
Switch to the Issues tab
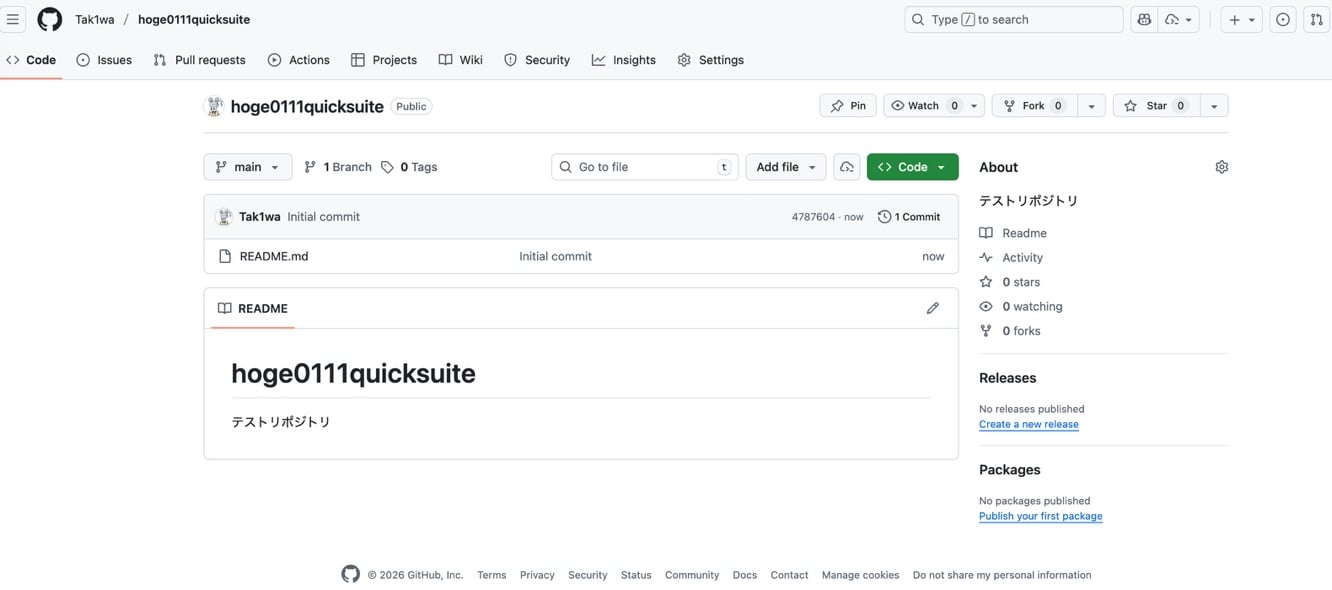coord(104,60)
